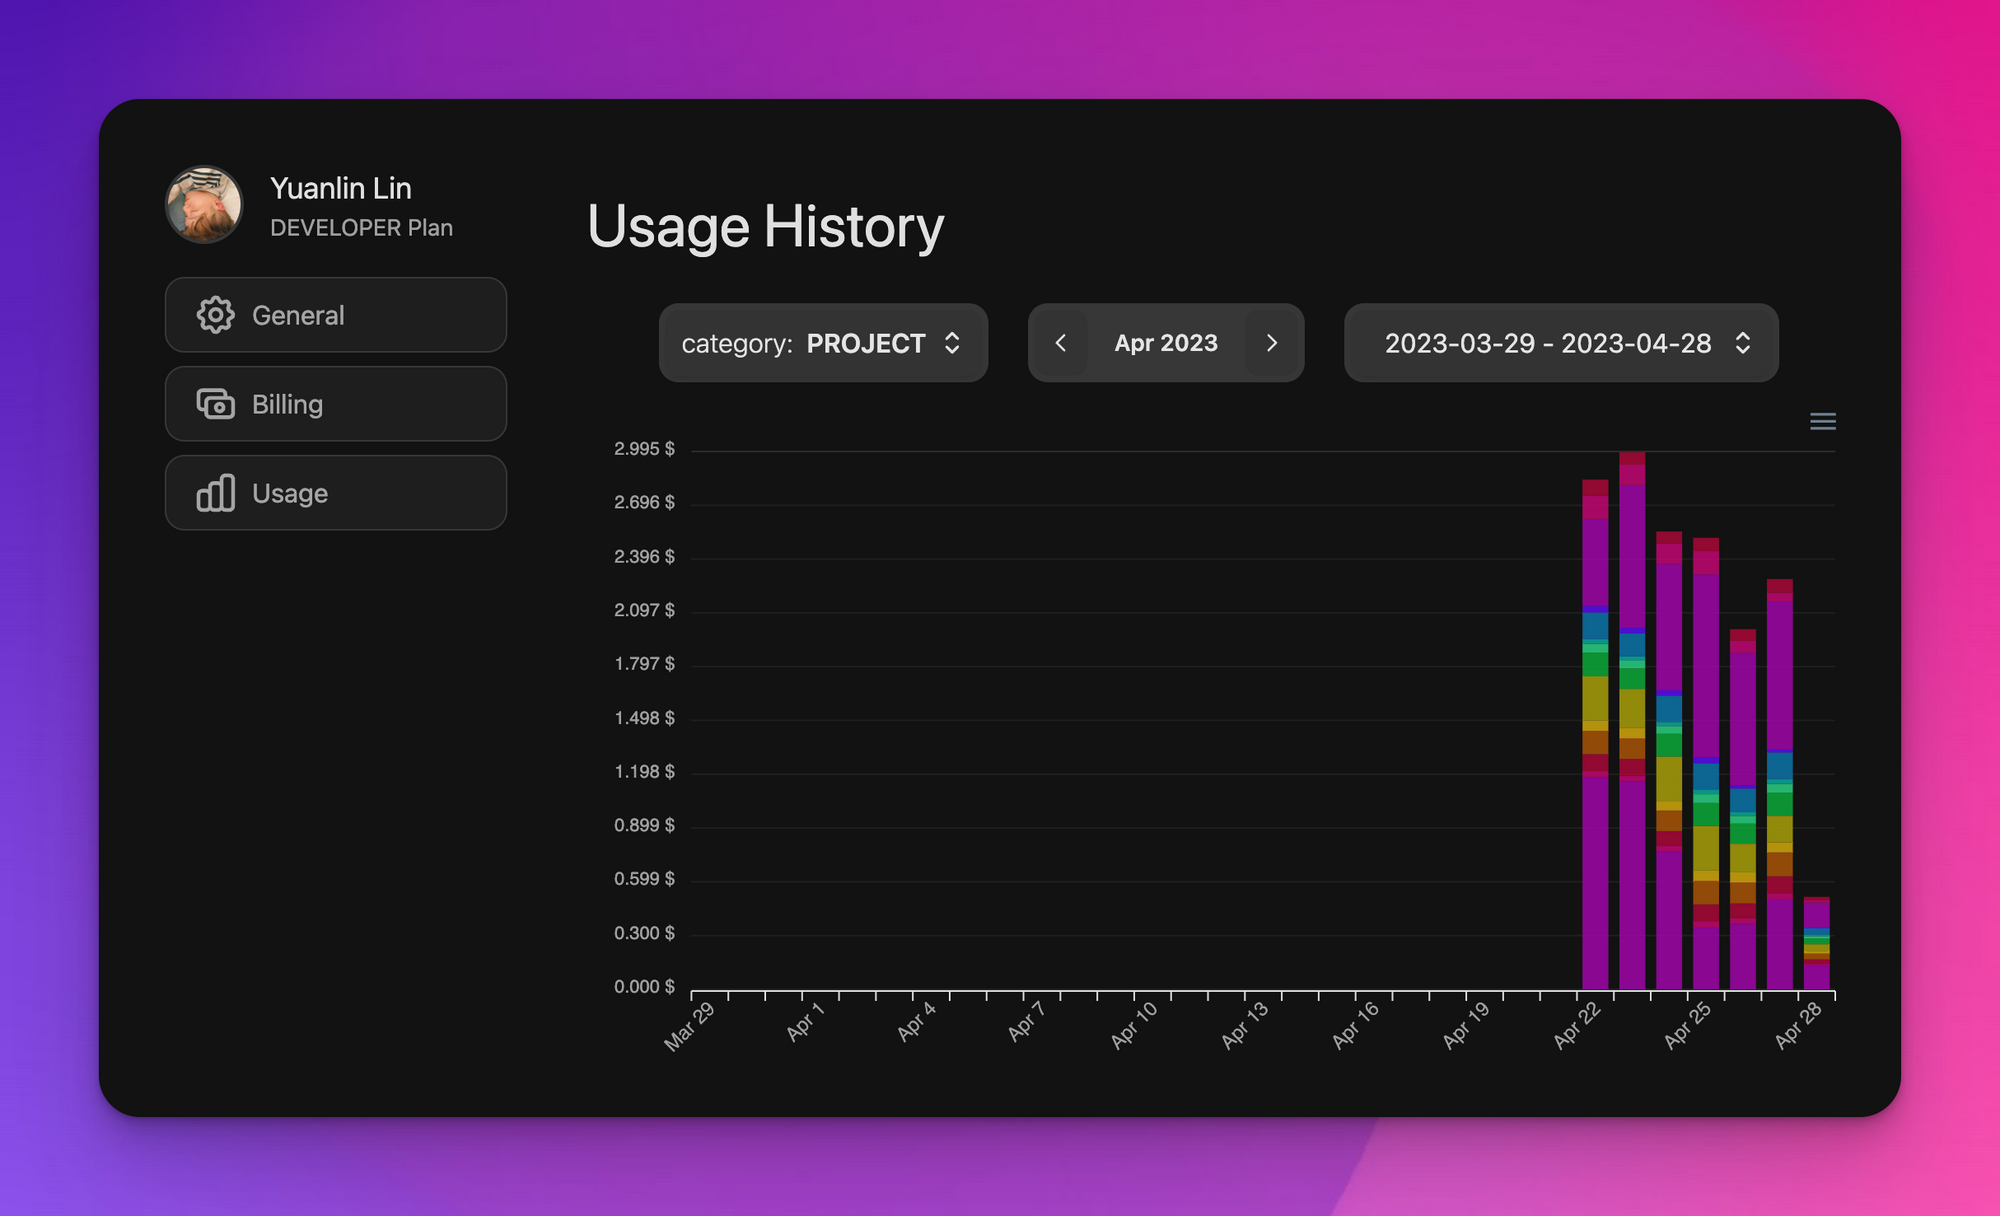The image size is (2000, 1216).
Task: Click the Usage bar chart icon
Action: coord(215,493)
